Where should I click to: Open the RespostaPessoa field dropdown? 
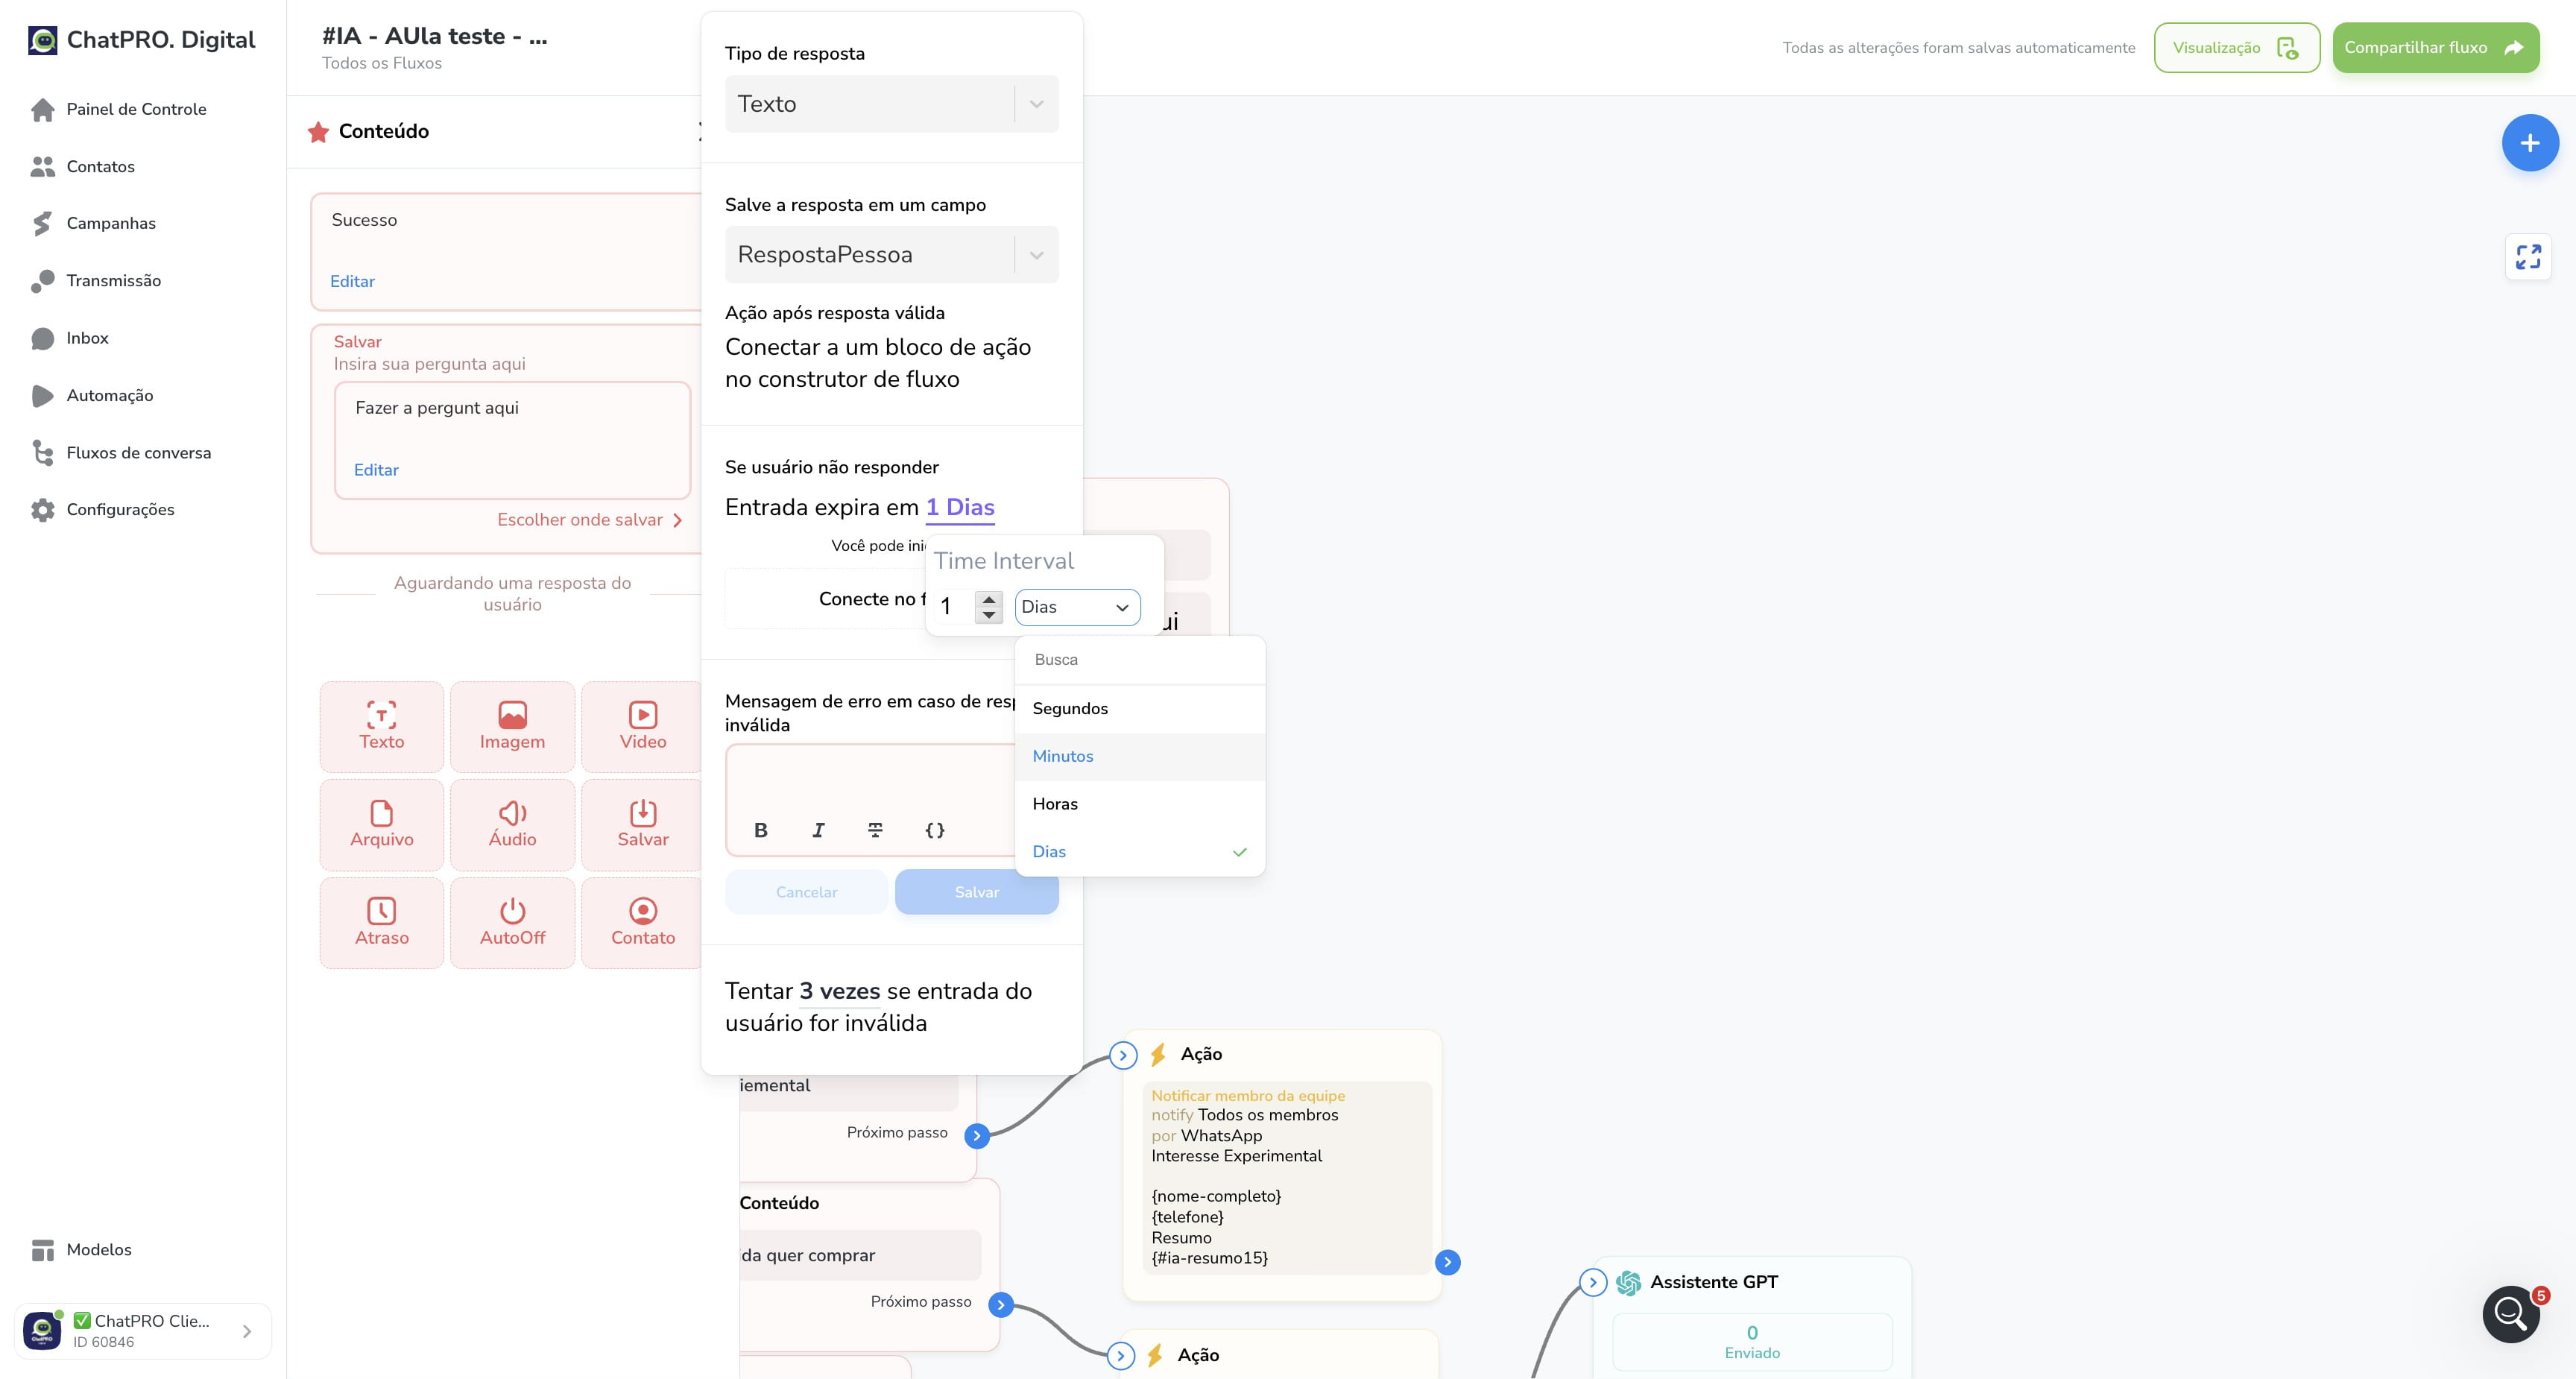[x=892, y=255]
